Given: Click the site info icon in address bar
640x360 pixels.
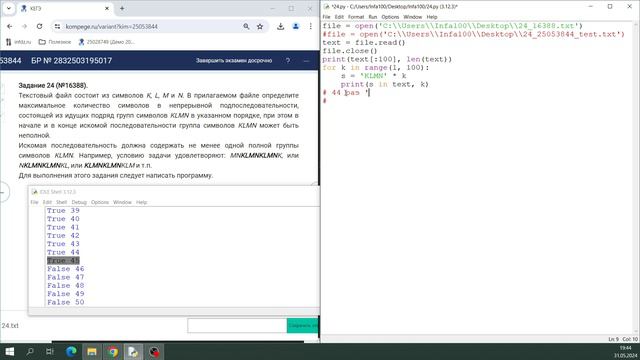Looking at the screenshot, I should (x=58, y=27).
